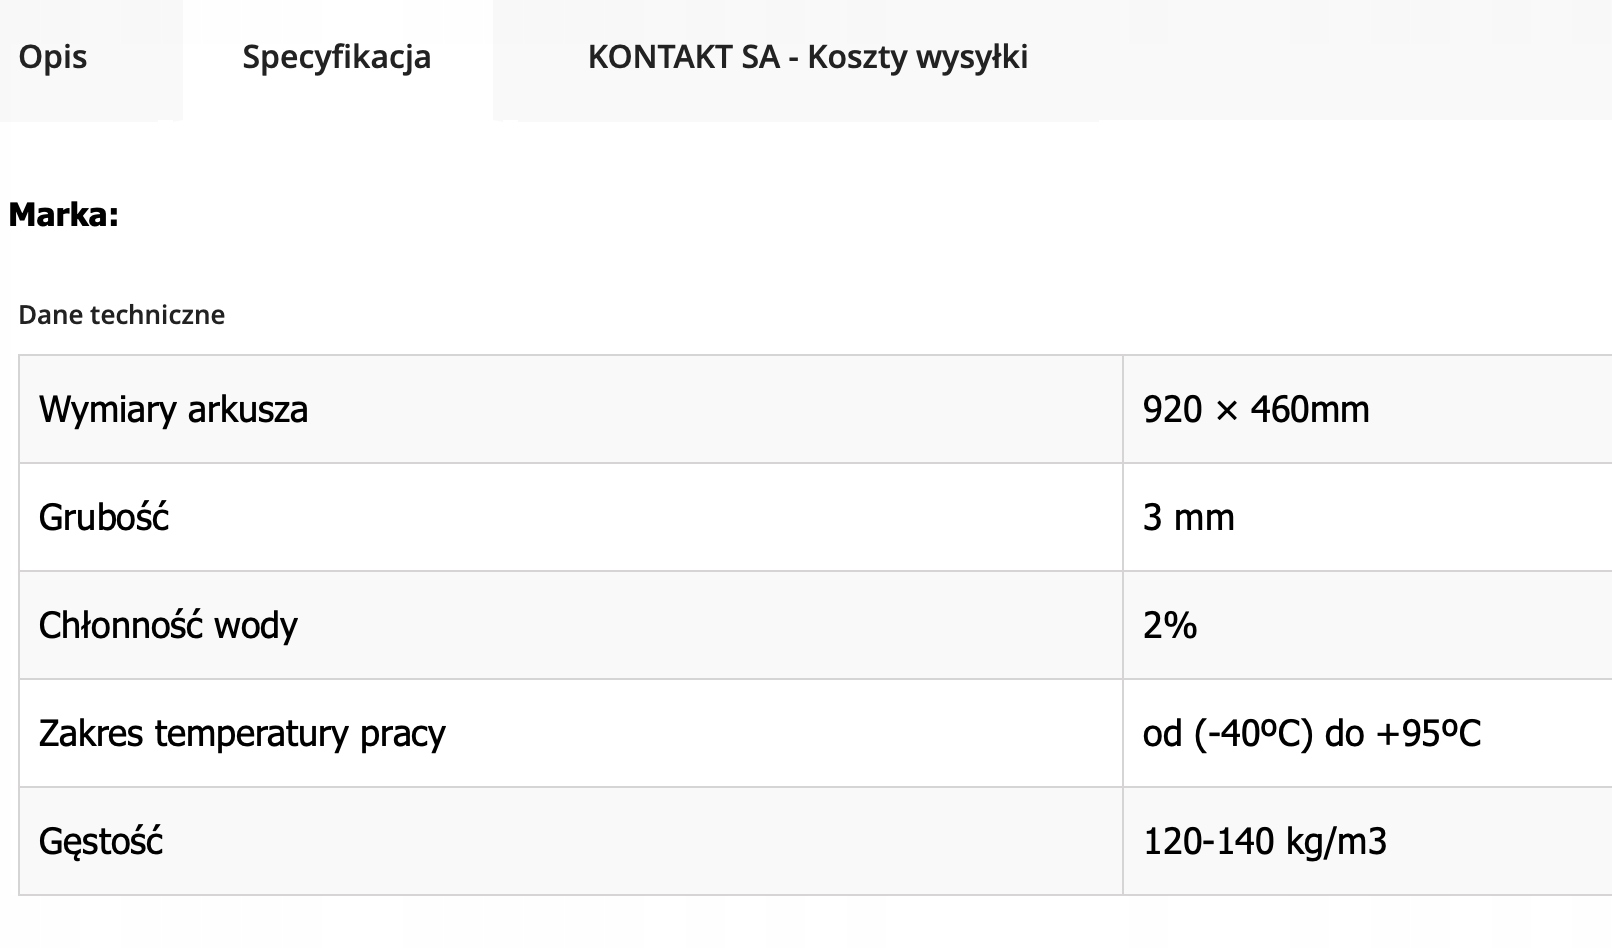This screenshot has height=948, width=1612.
Task: Click the 460mm height value
Action: 1309,410
